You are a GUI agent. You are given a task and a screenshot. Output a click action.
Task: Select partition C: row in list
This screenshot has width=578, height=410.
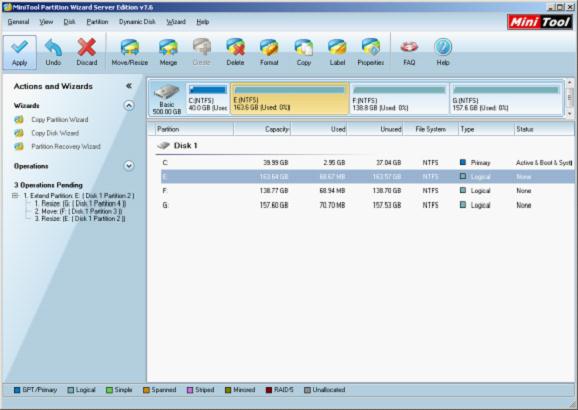tap(367, 163)
